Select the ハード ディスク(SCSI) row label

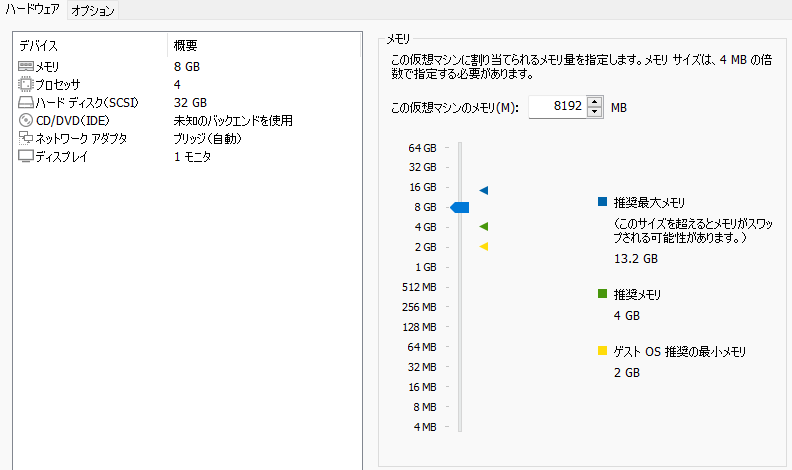(87, 102)
